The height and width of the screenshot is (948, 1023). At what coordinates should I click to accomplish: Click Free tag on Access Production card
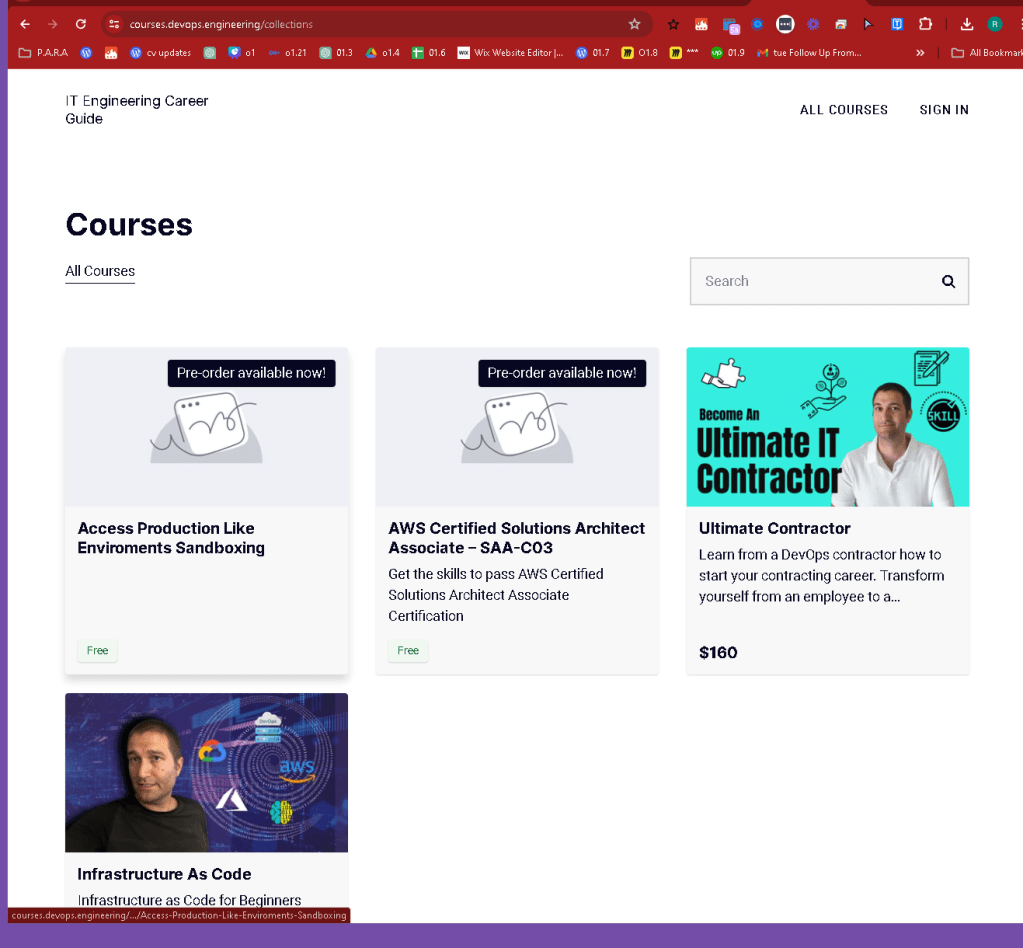tap(97, 650)
